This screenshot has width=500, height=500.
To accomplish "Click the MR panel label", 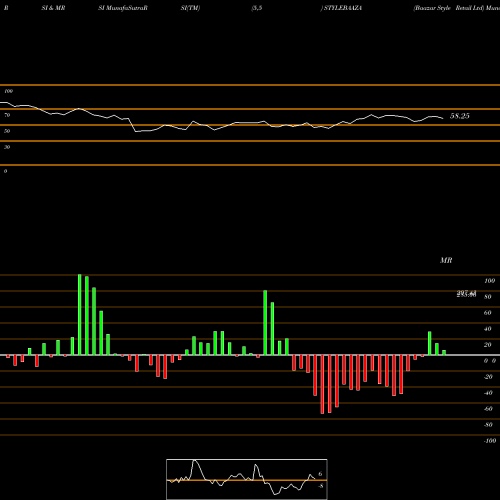I will [x=446, y=260].
